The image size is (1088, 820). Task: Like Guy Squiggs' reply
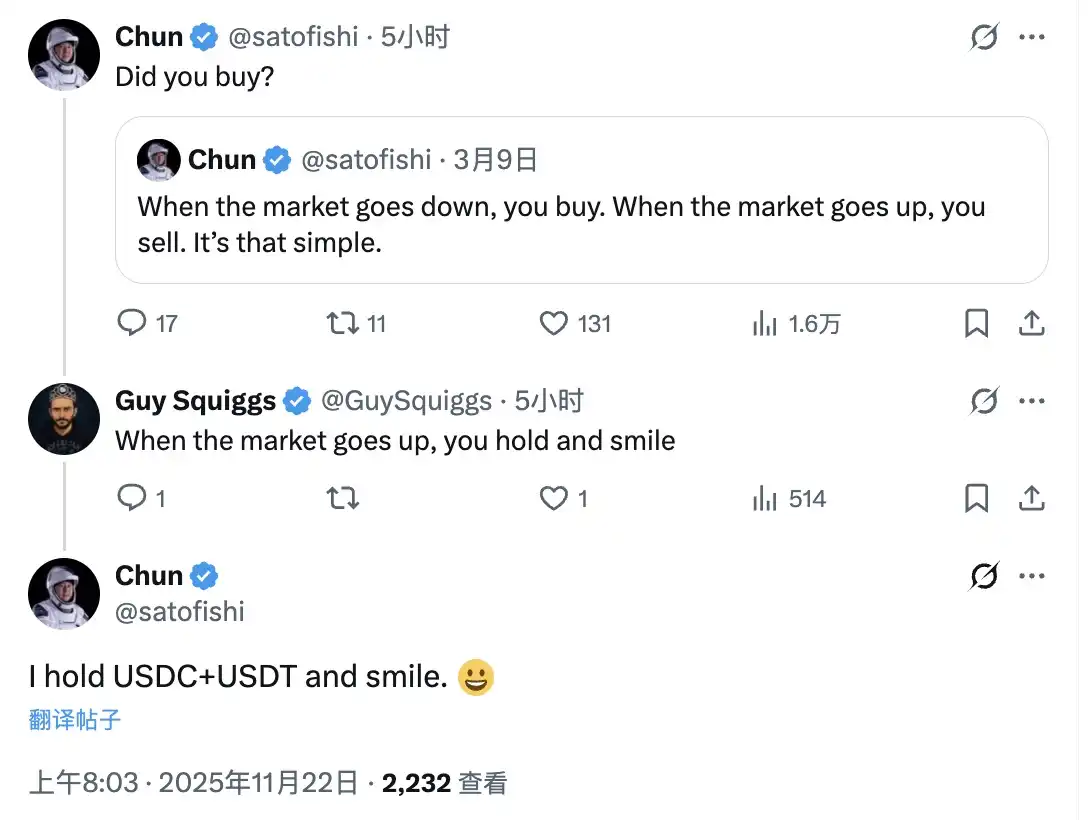[553, 498]
